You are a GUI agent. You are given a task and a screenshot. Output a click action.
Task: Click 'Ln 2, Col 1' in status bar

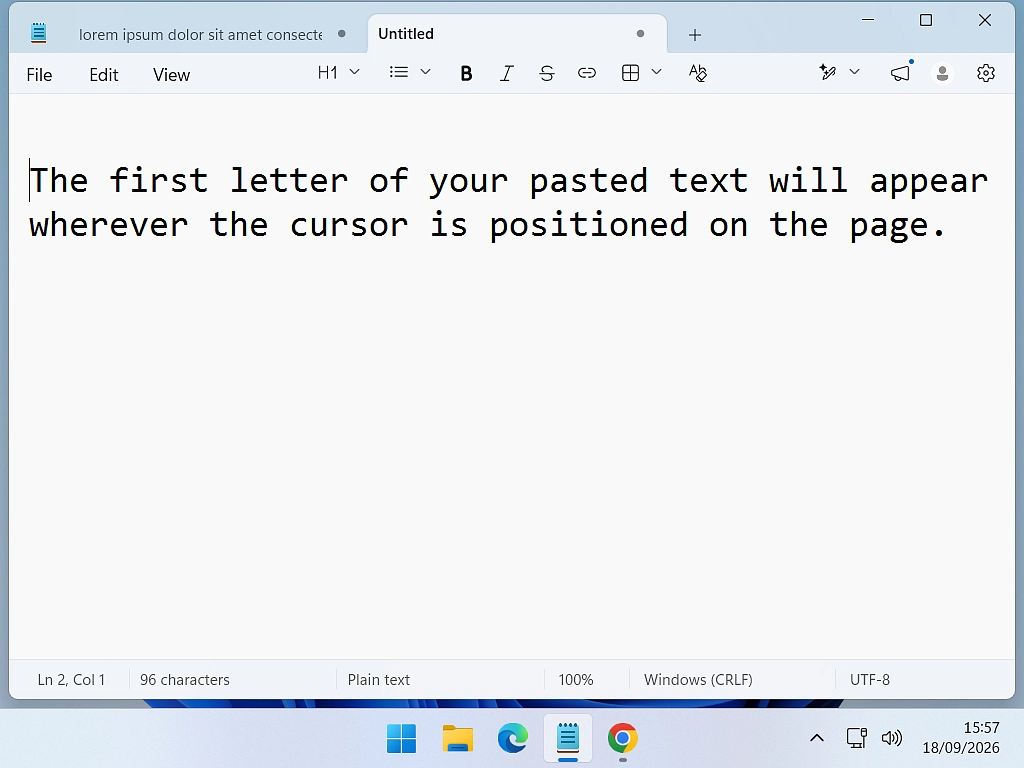click(x=71, y=680)
